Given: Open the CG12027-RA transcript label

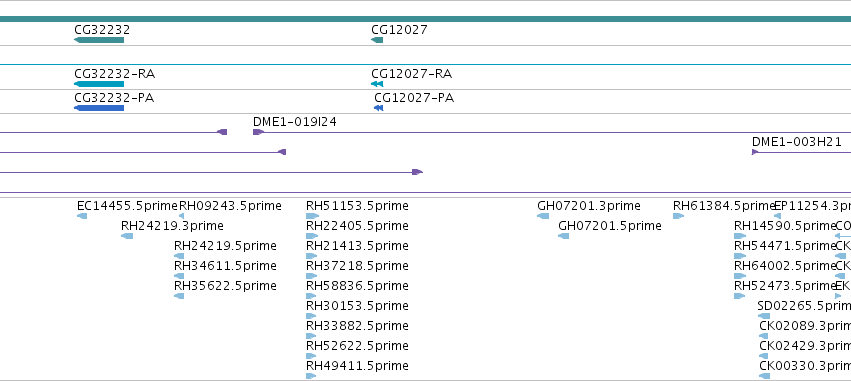Looking at the screenshot, I should [x=411, y=74].
